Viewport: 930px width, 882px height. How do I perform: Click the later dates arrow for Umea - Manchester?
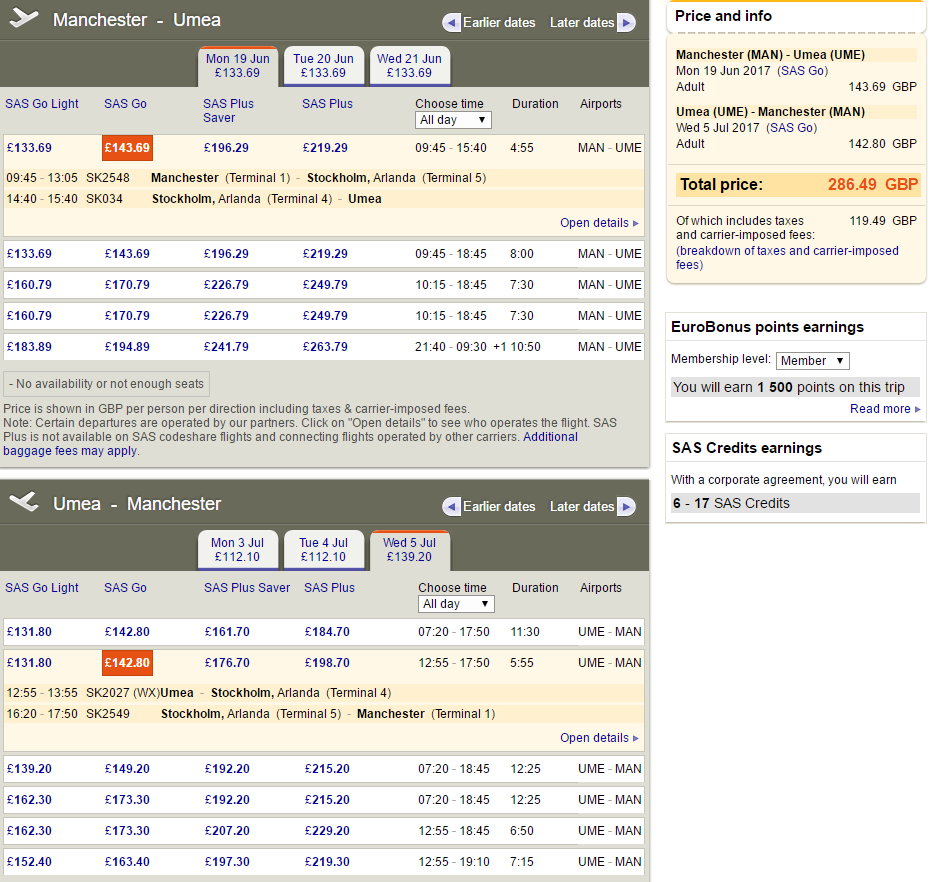point(626,507)
